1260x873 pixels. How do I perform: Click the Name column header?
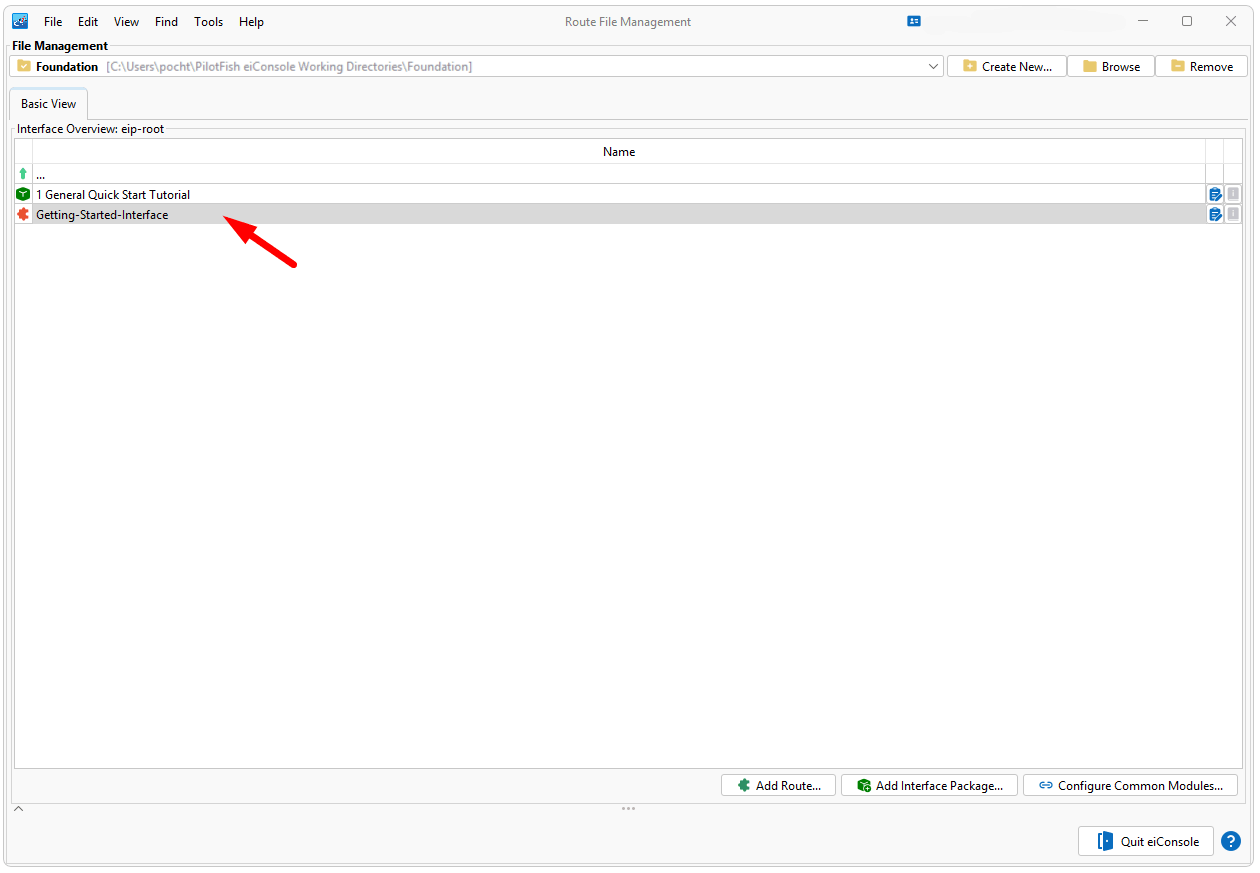[619, 152]
